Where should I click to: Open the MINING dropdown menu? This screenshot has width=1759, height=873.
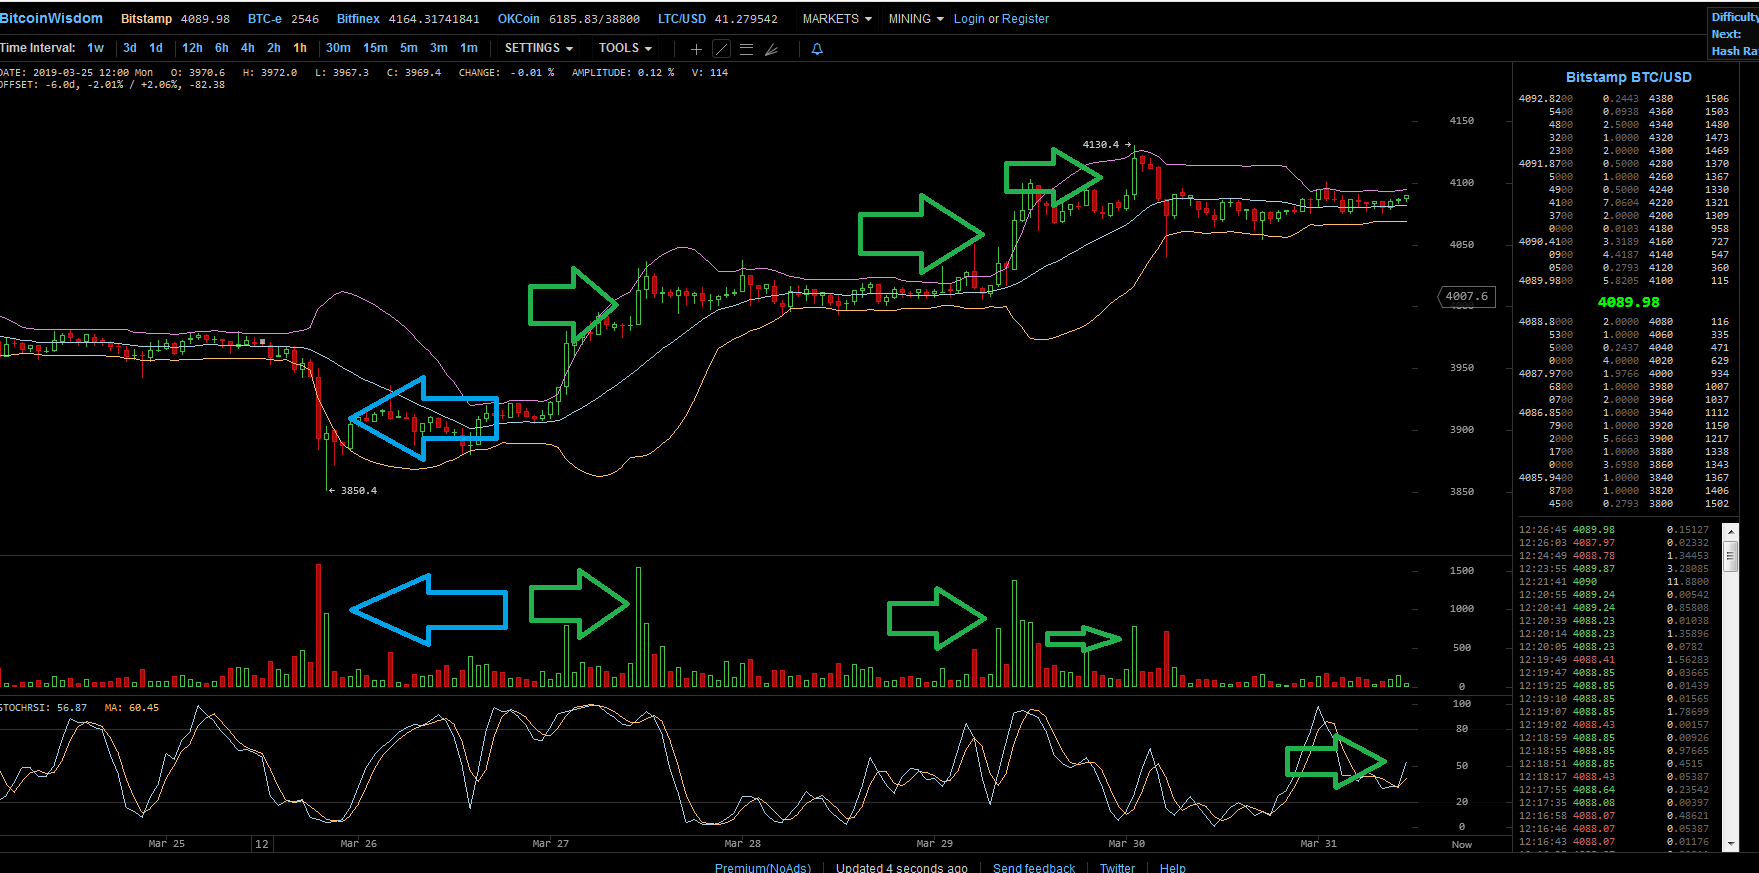(916, 19)
